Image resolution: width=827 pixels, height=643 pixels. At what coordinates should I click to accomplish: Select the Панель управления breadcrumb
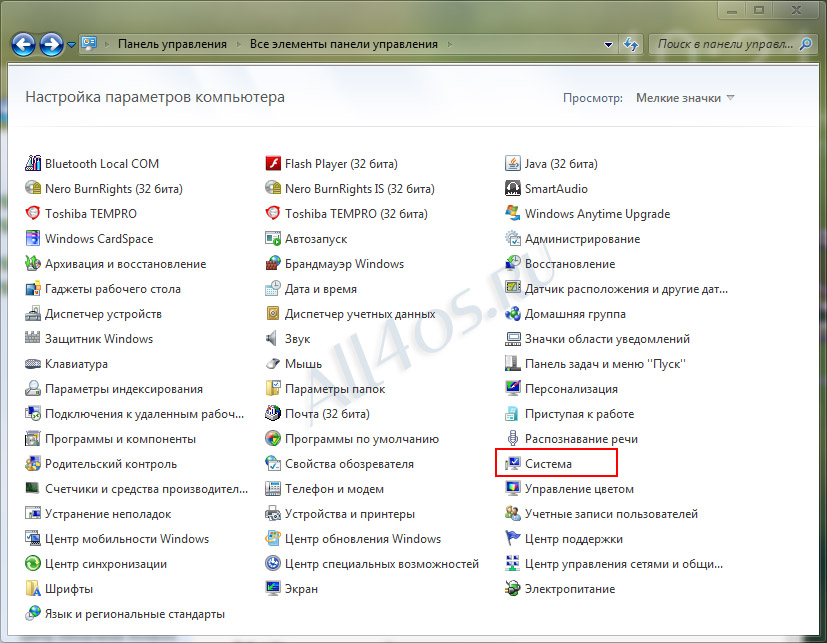pos(172,44)
